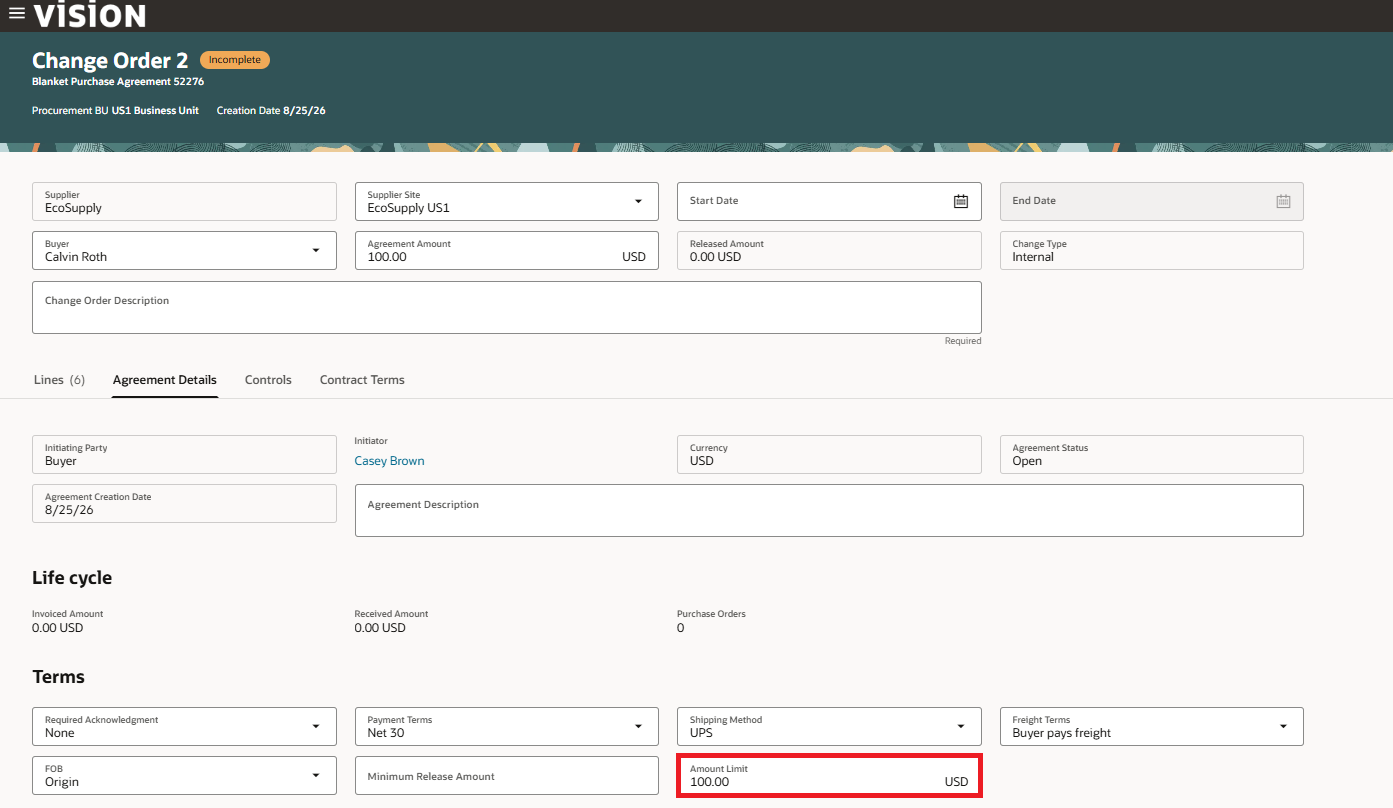Open the Casey Brown initiator link

390,461
